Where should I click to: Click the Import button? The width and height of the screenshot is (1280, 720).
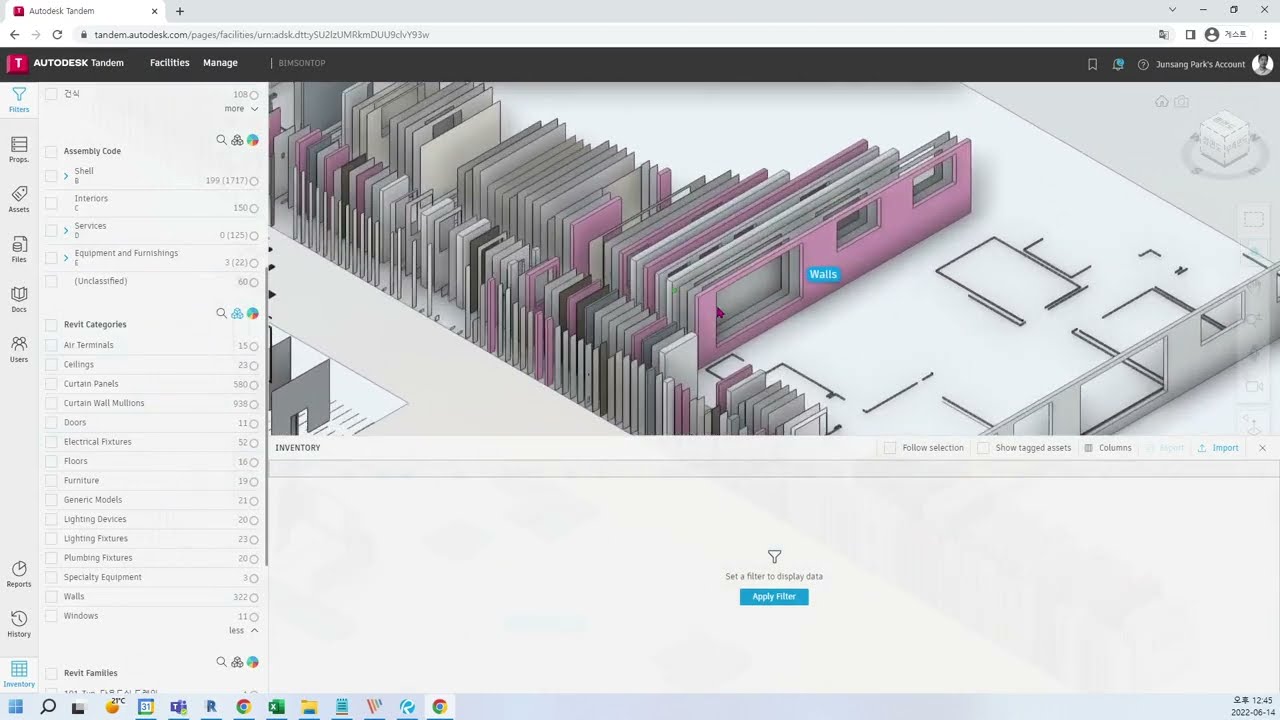1218,448
